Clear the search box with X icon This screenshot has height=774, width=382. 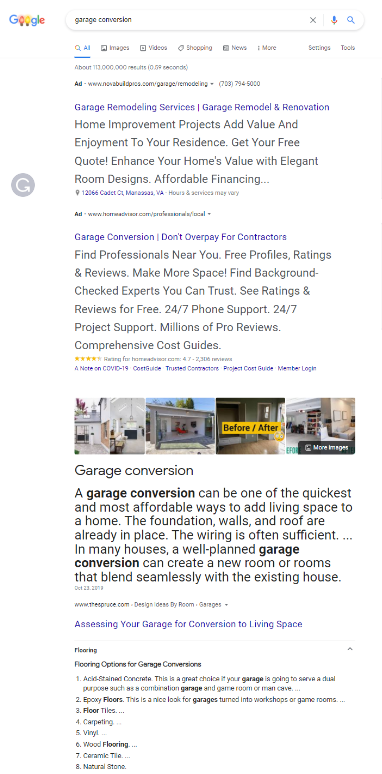point(313,20)
